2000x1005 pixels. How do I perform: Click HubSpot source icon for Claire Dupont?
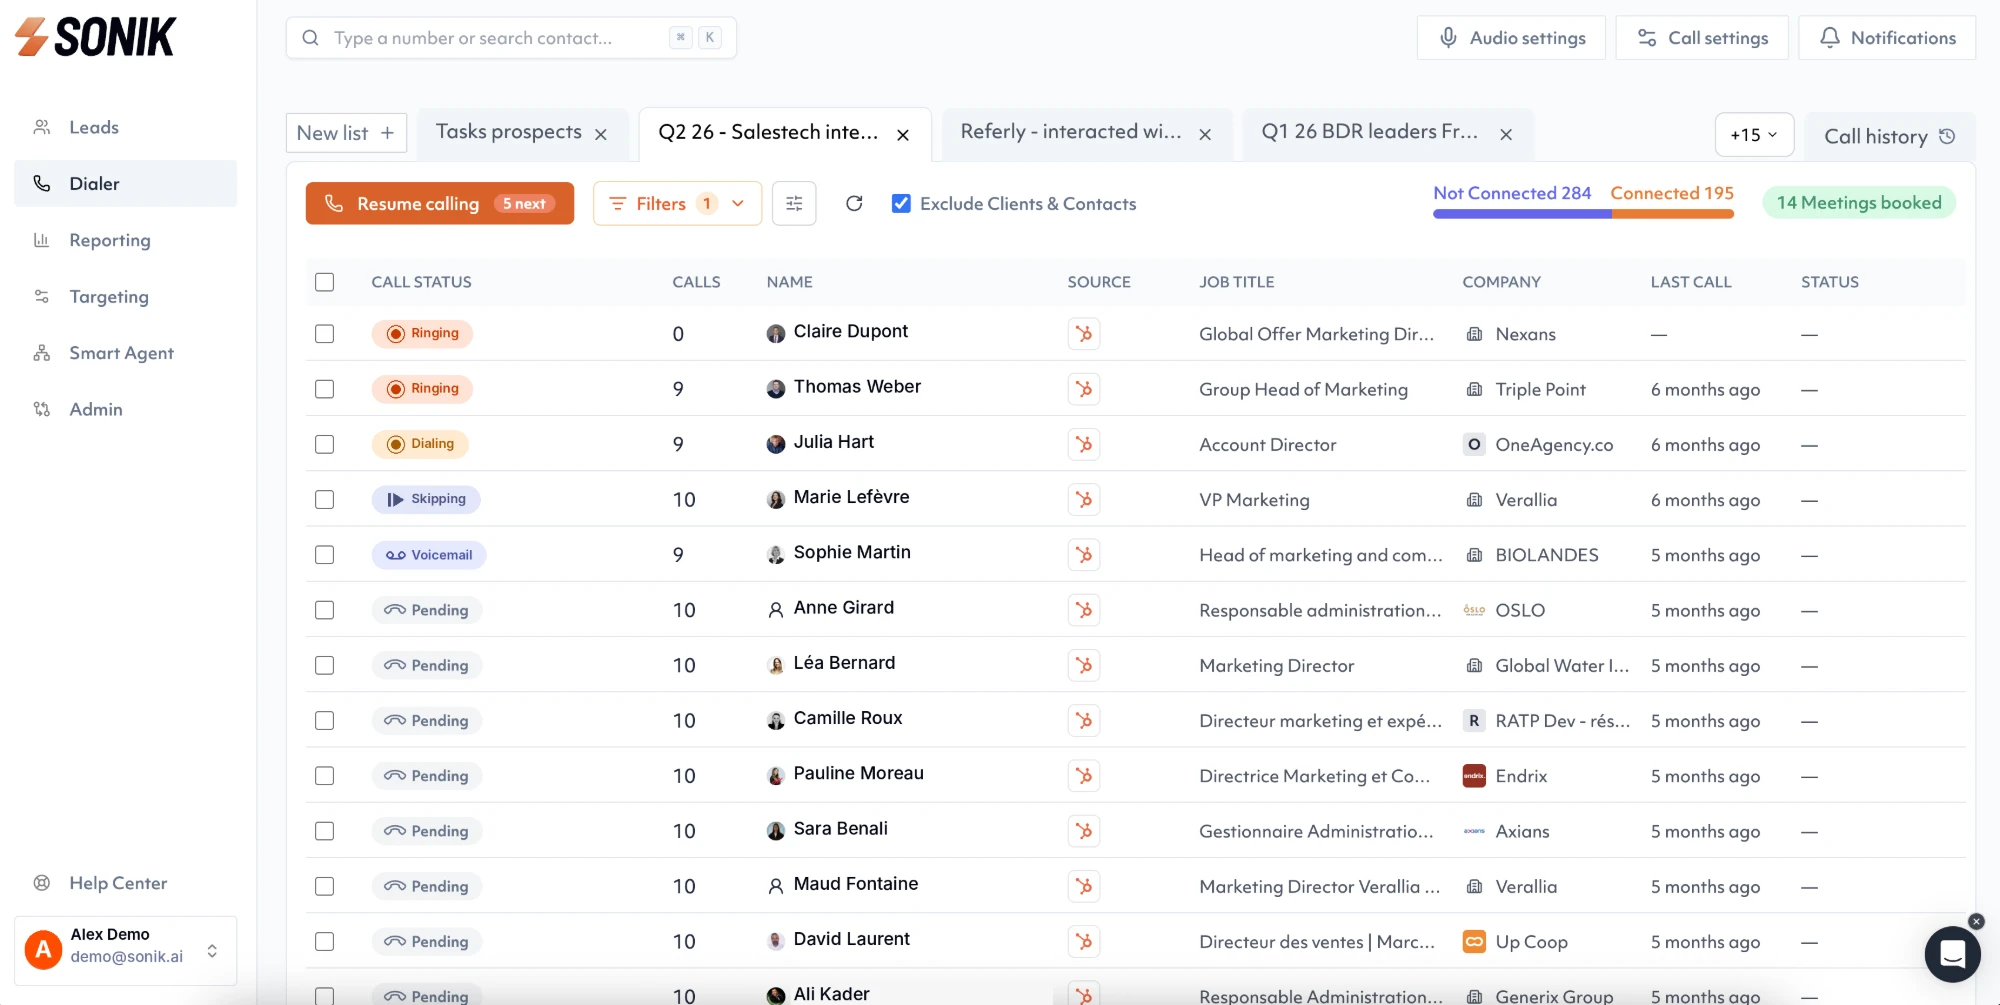coord(1084,334)
